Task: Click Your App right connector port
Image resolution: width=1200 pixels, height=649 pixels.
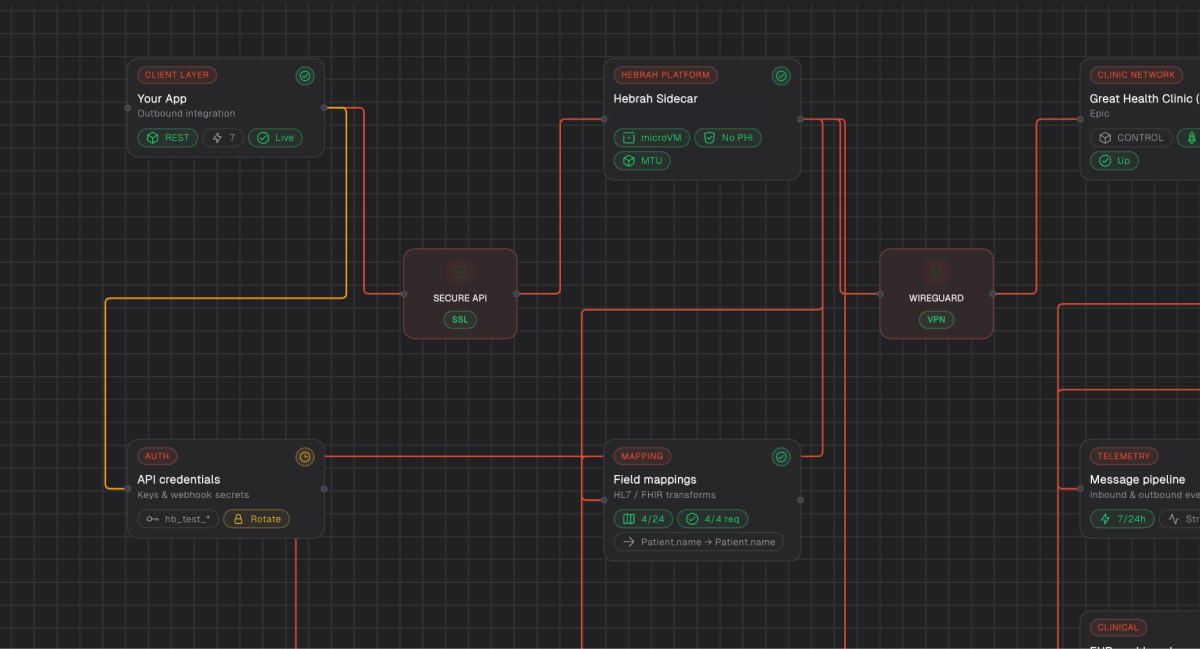Action: click(324, 107)
